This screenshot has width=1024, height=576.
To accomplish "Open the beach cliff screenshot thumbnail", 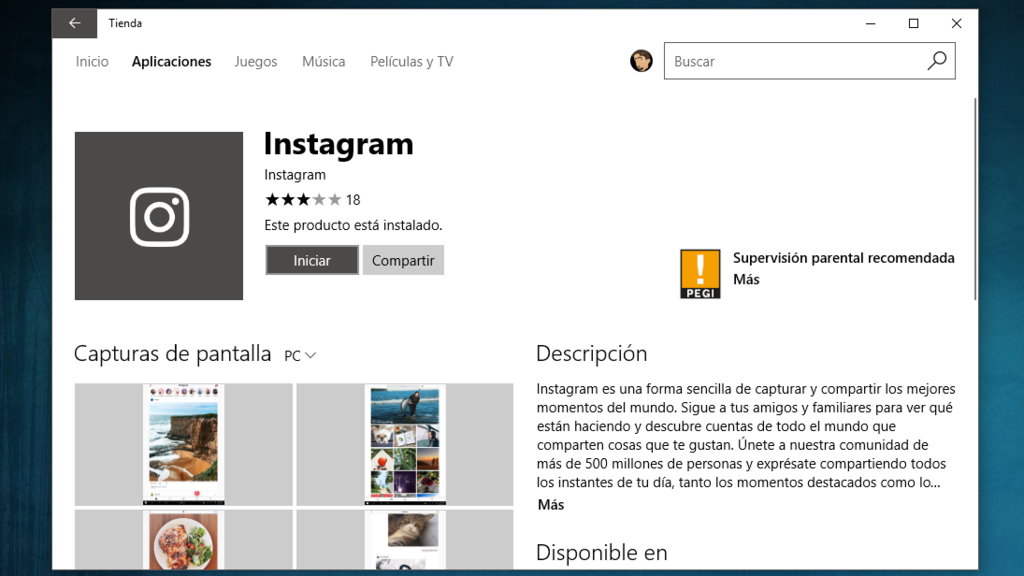I will click(x=182, y=443).
